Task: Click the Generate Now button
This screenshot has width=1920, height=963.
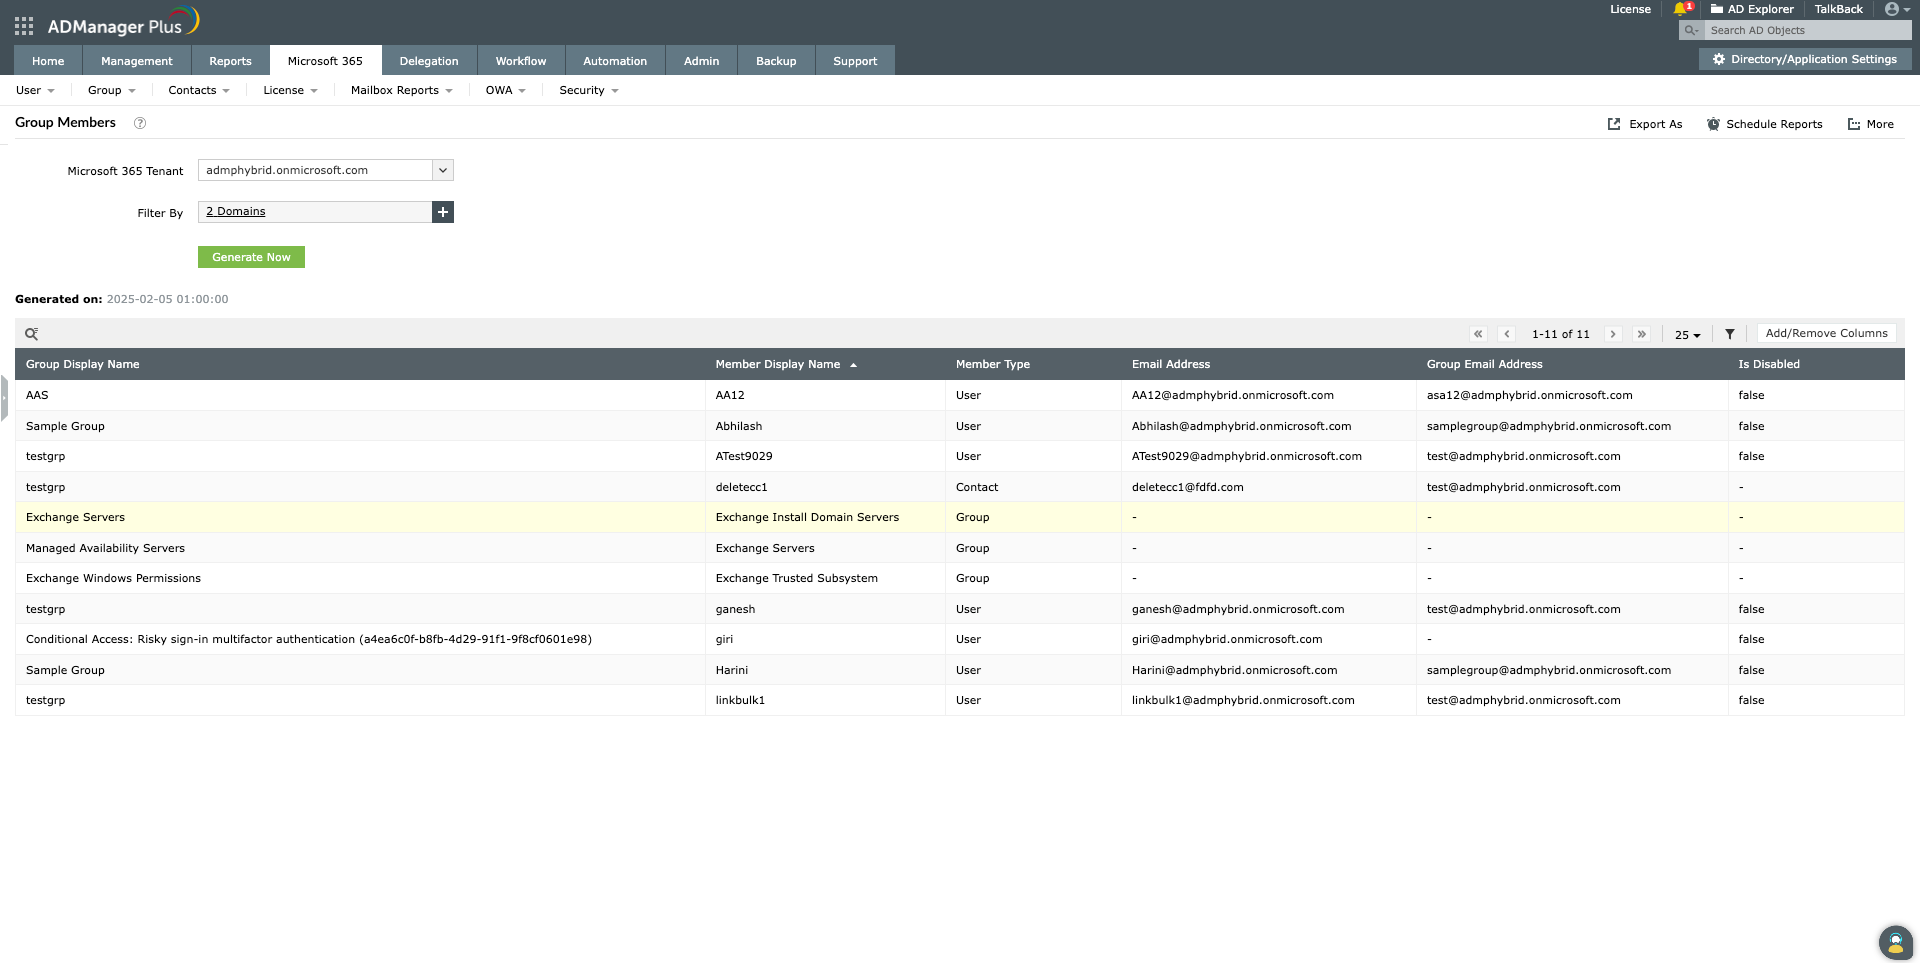Action: pyautogui.click(x=251, y=257)
